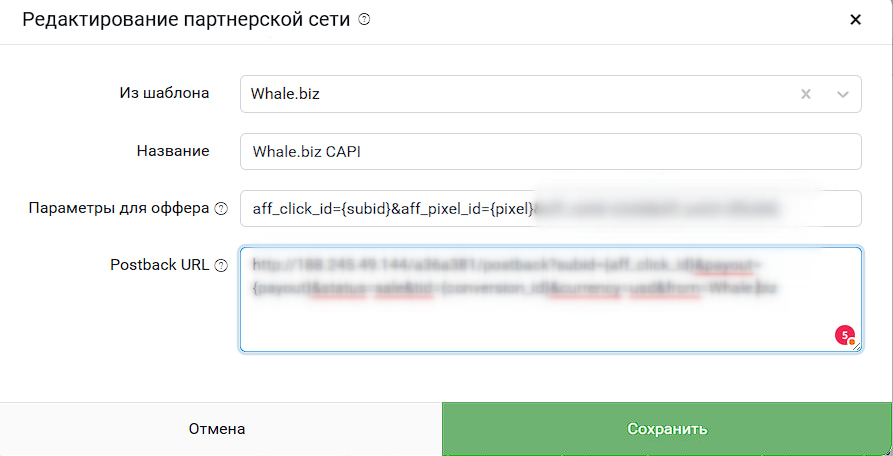The width and height of the screenshot is (893, 456).
Task: Click the Postback URL label text
Action: (x=160, y=265)
